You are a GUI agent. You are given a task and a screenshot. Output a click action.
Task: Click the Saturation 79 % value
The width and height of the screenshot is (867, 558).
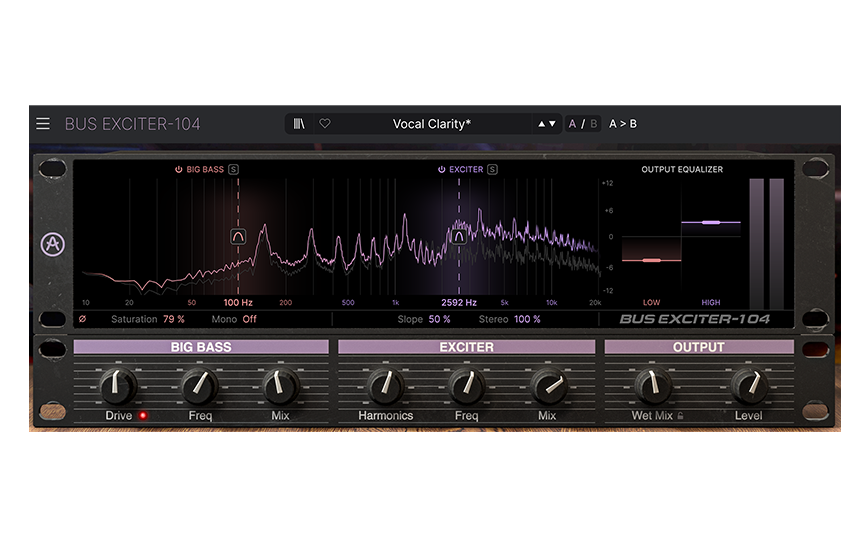(x=174, y=319)
